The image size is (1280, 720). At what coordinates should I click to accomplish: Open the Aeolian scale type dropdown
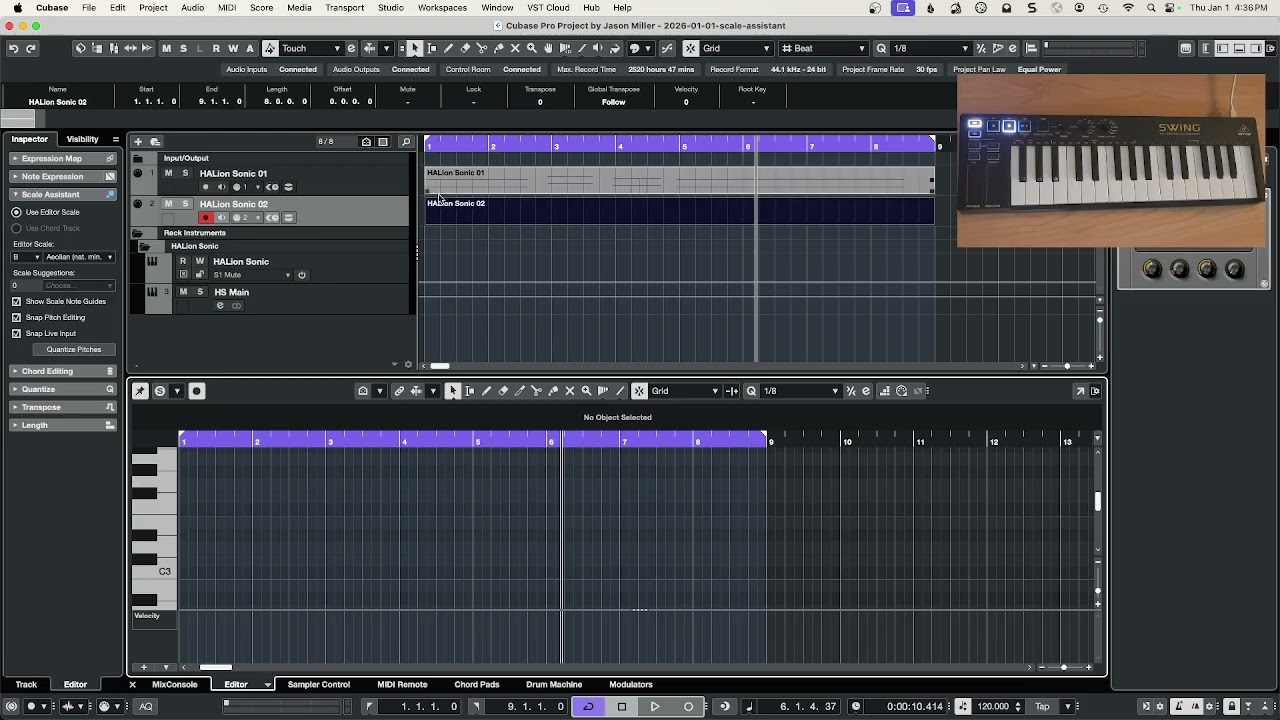coord(79,257)
